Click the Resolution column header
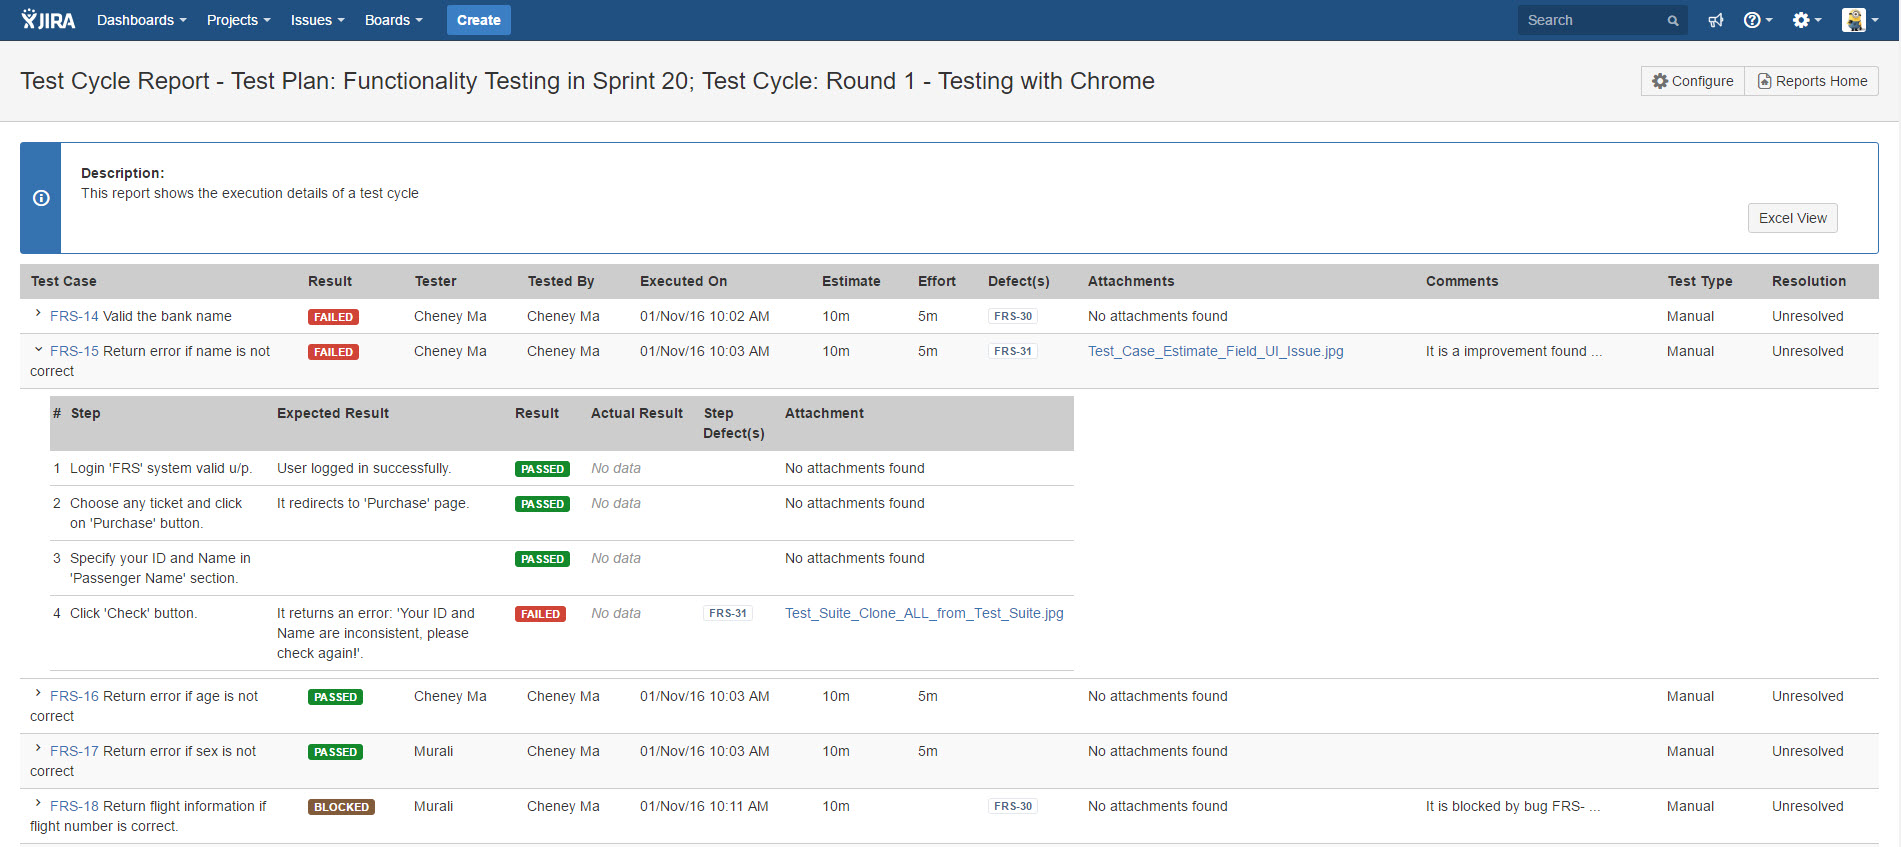Viewport: 1901px width, 847px height. pos(1809,281)
